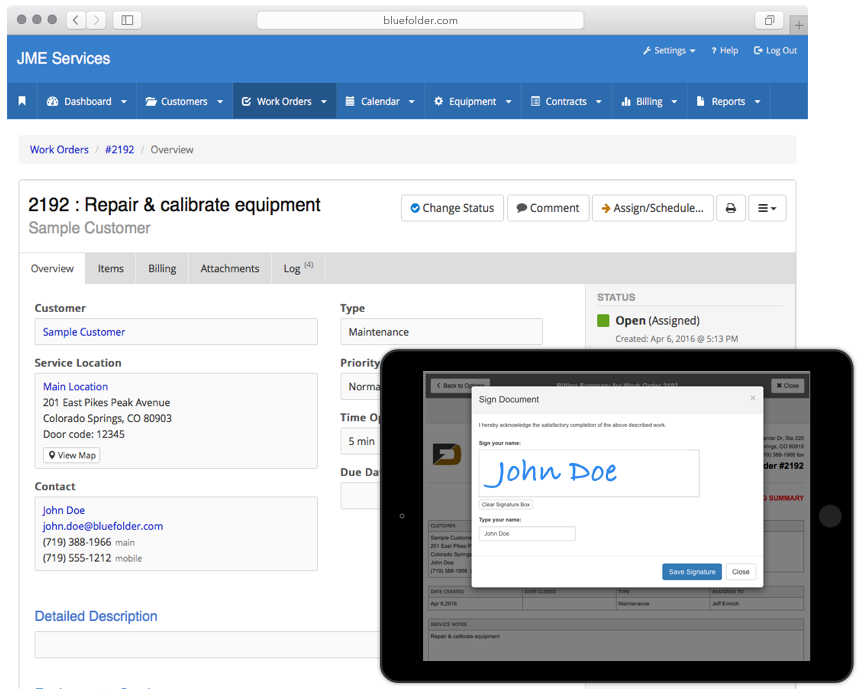Open the hamburger menu actions button
859x689 pixels.
[767, 208]
